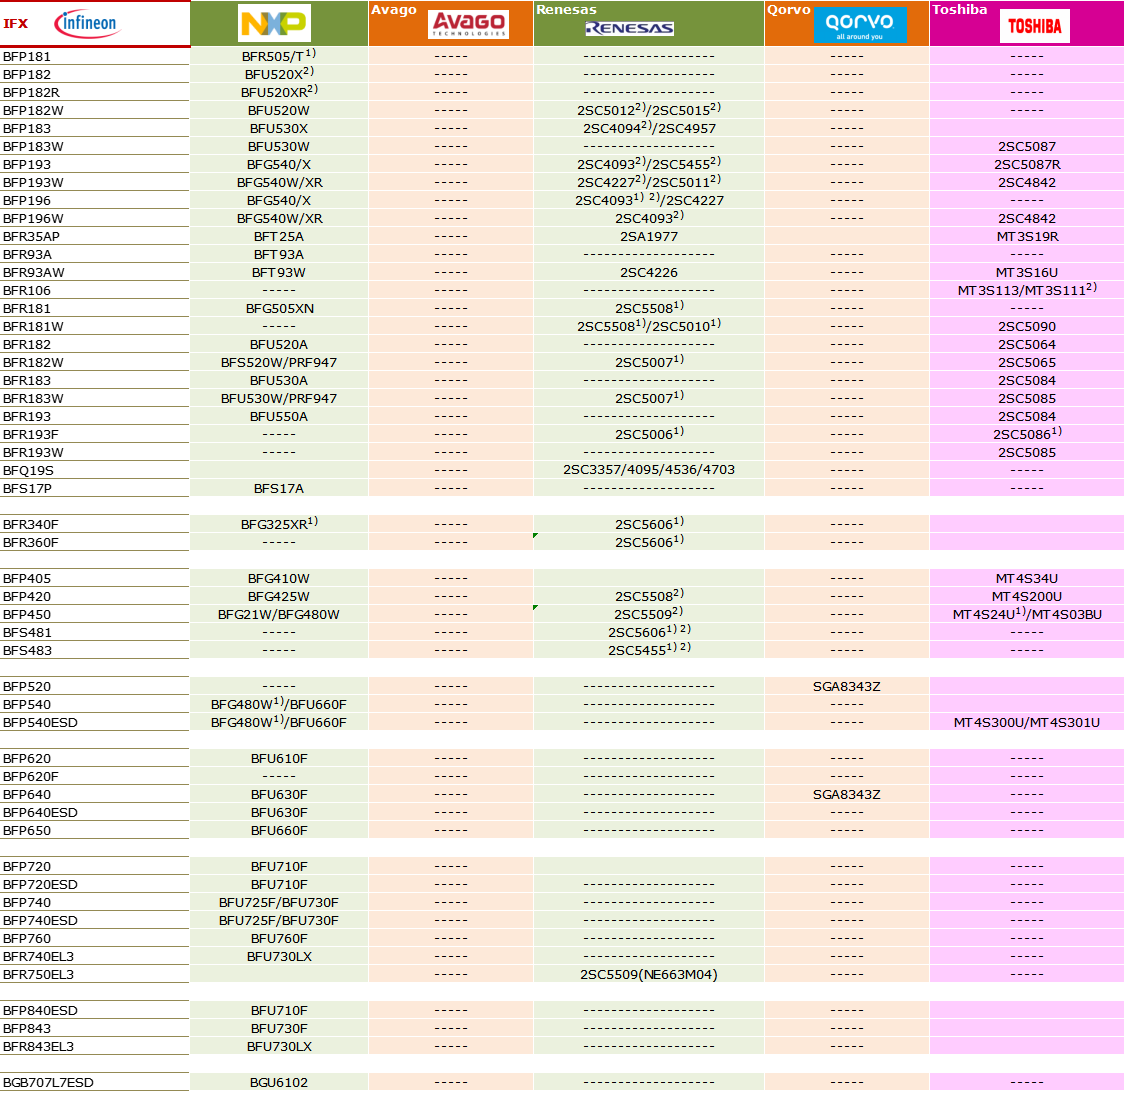This screenshot has width=1126, height=1093.
Task: Click the MT4S24U/MT4S03BU cell
Action: pyautogui.click(x=1027, y=613)
